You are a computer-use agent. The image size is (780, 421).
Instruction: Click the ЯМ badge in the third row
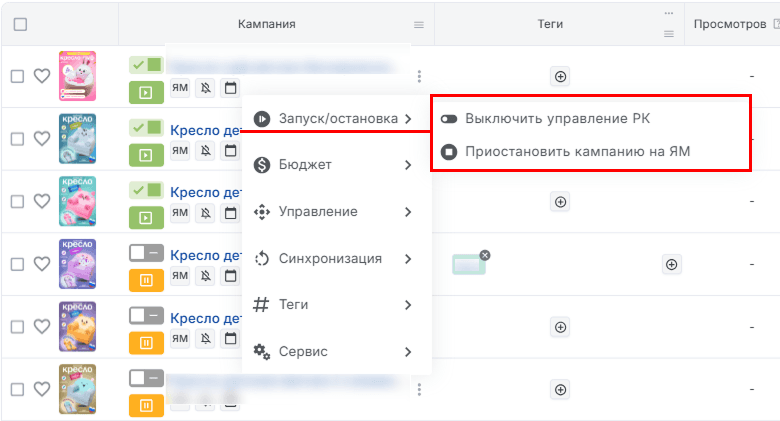(180, 213)
